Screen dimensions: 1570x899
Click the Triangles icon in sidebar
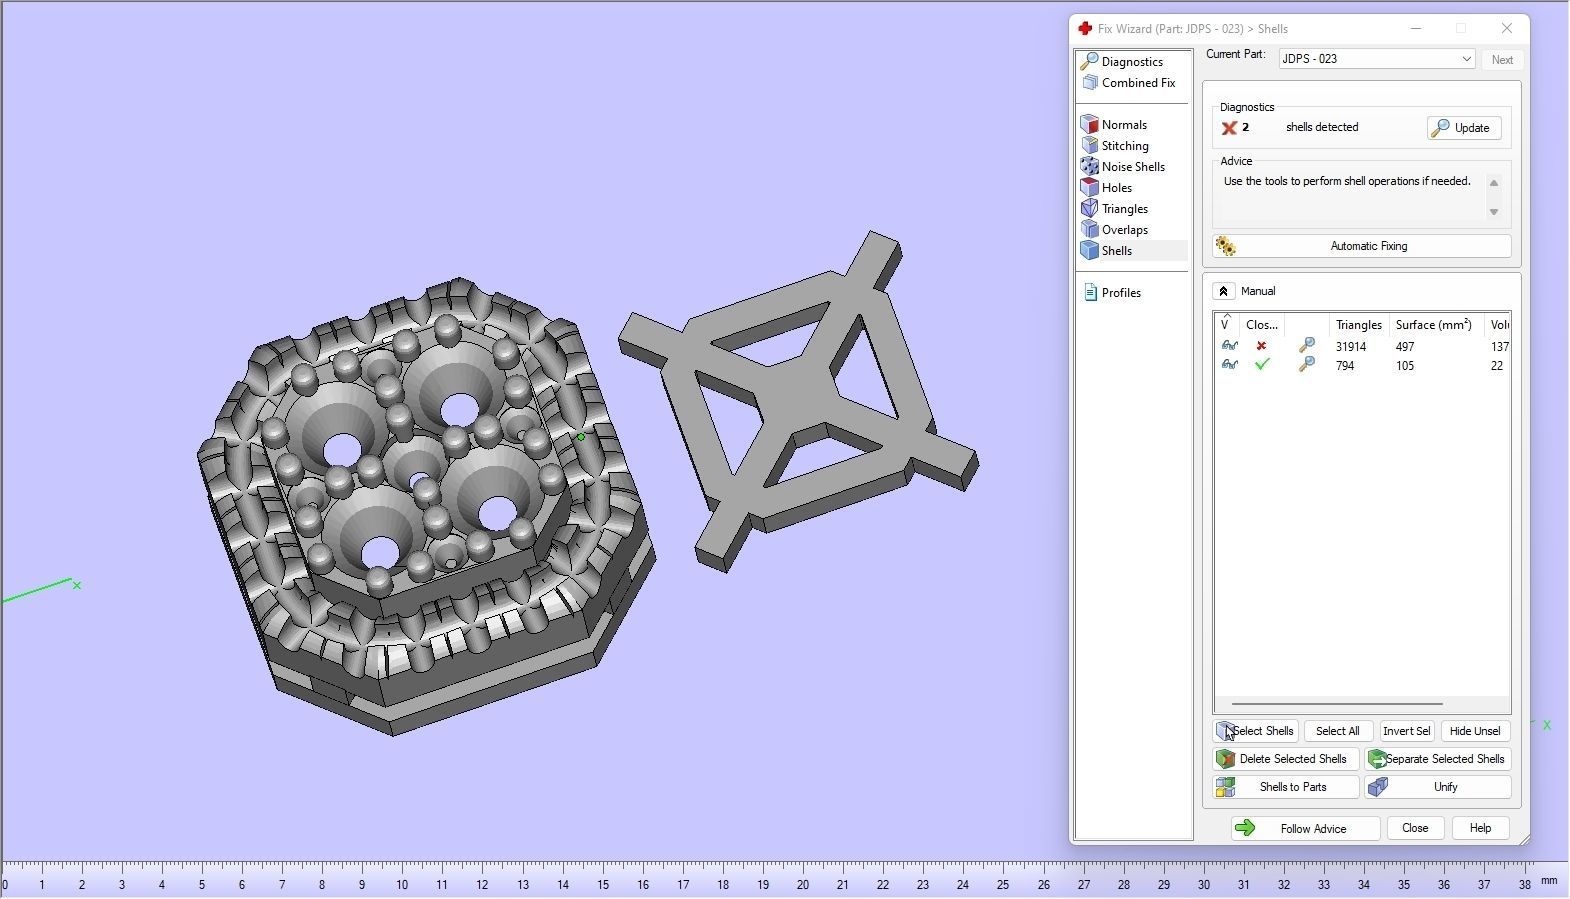pos(1090,209)
